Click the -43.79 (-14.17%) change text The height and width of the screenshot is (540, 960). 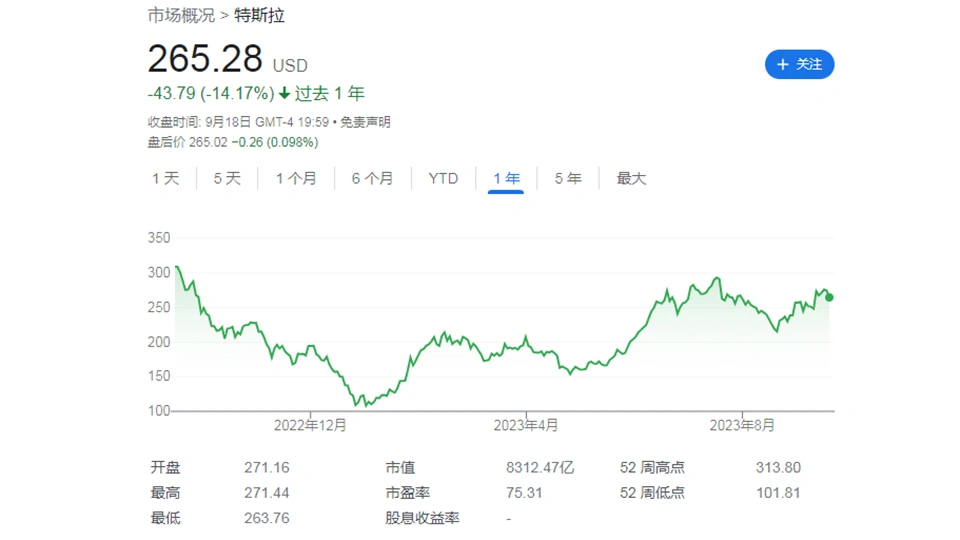[211, 94]
